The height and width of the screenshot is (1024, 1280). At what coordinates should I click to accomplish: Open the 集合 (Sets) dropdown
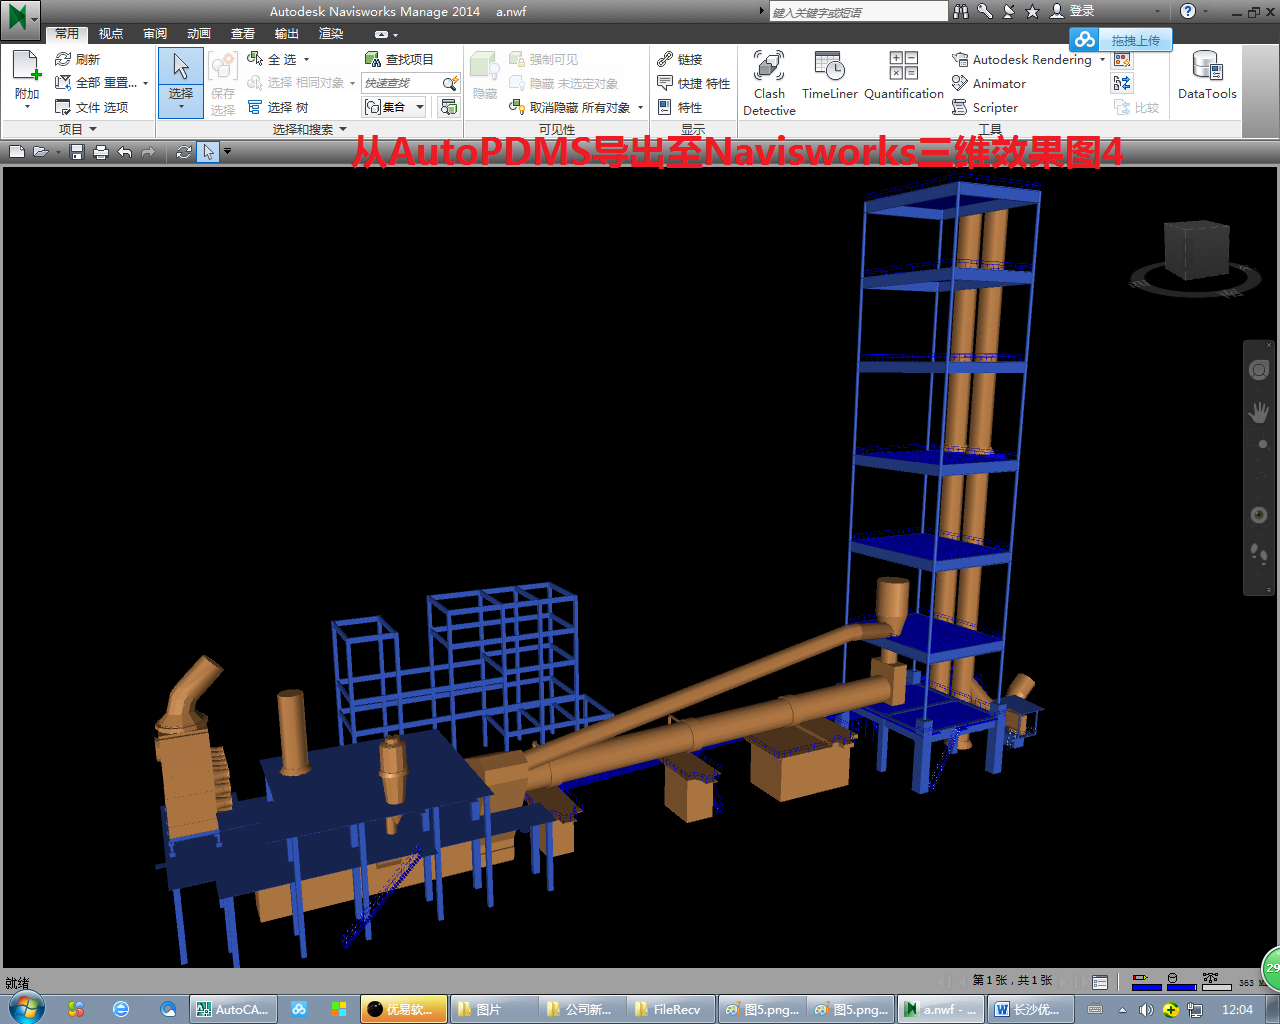coord(395,107)
